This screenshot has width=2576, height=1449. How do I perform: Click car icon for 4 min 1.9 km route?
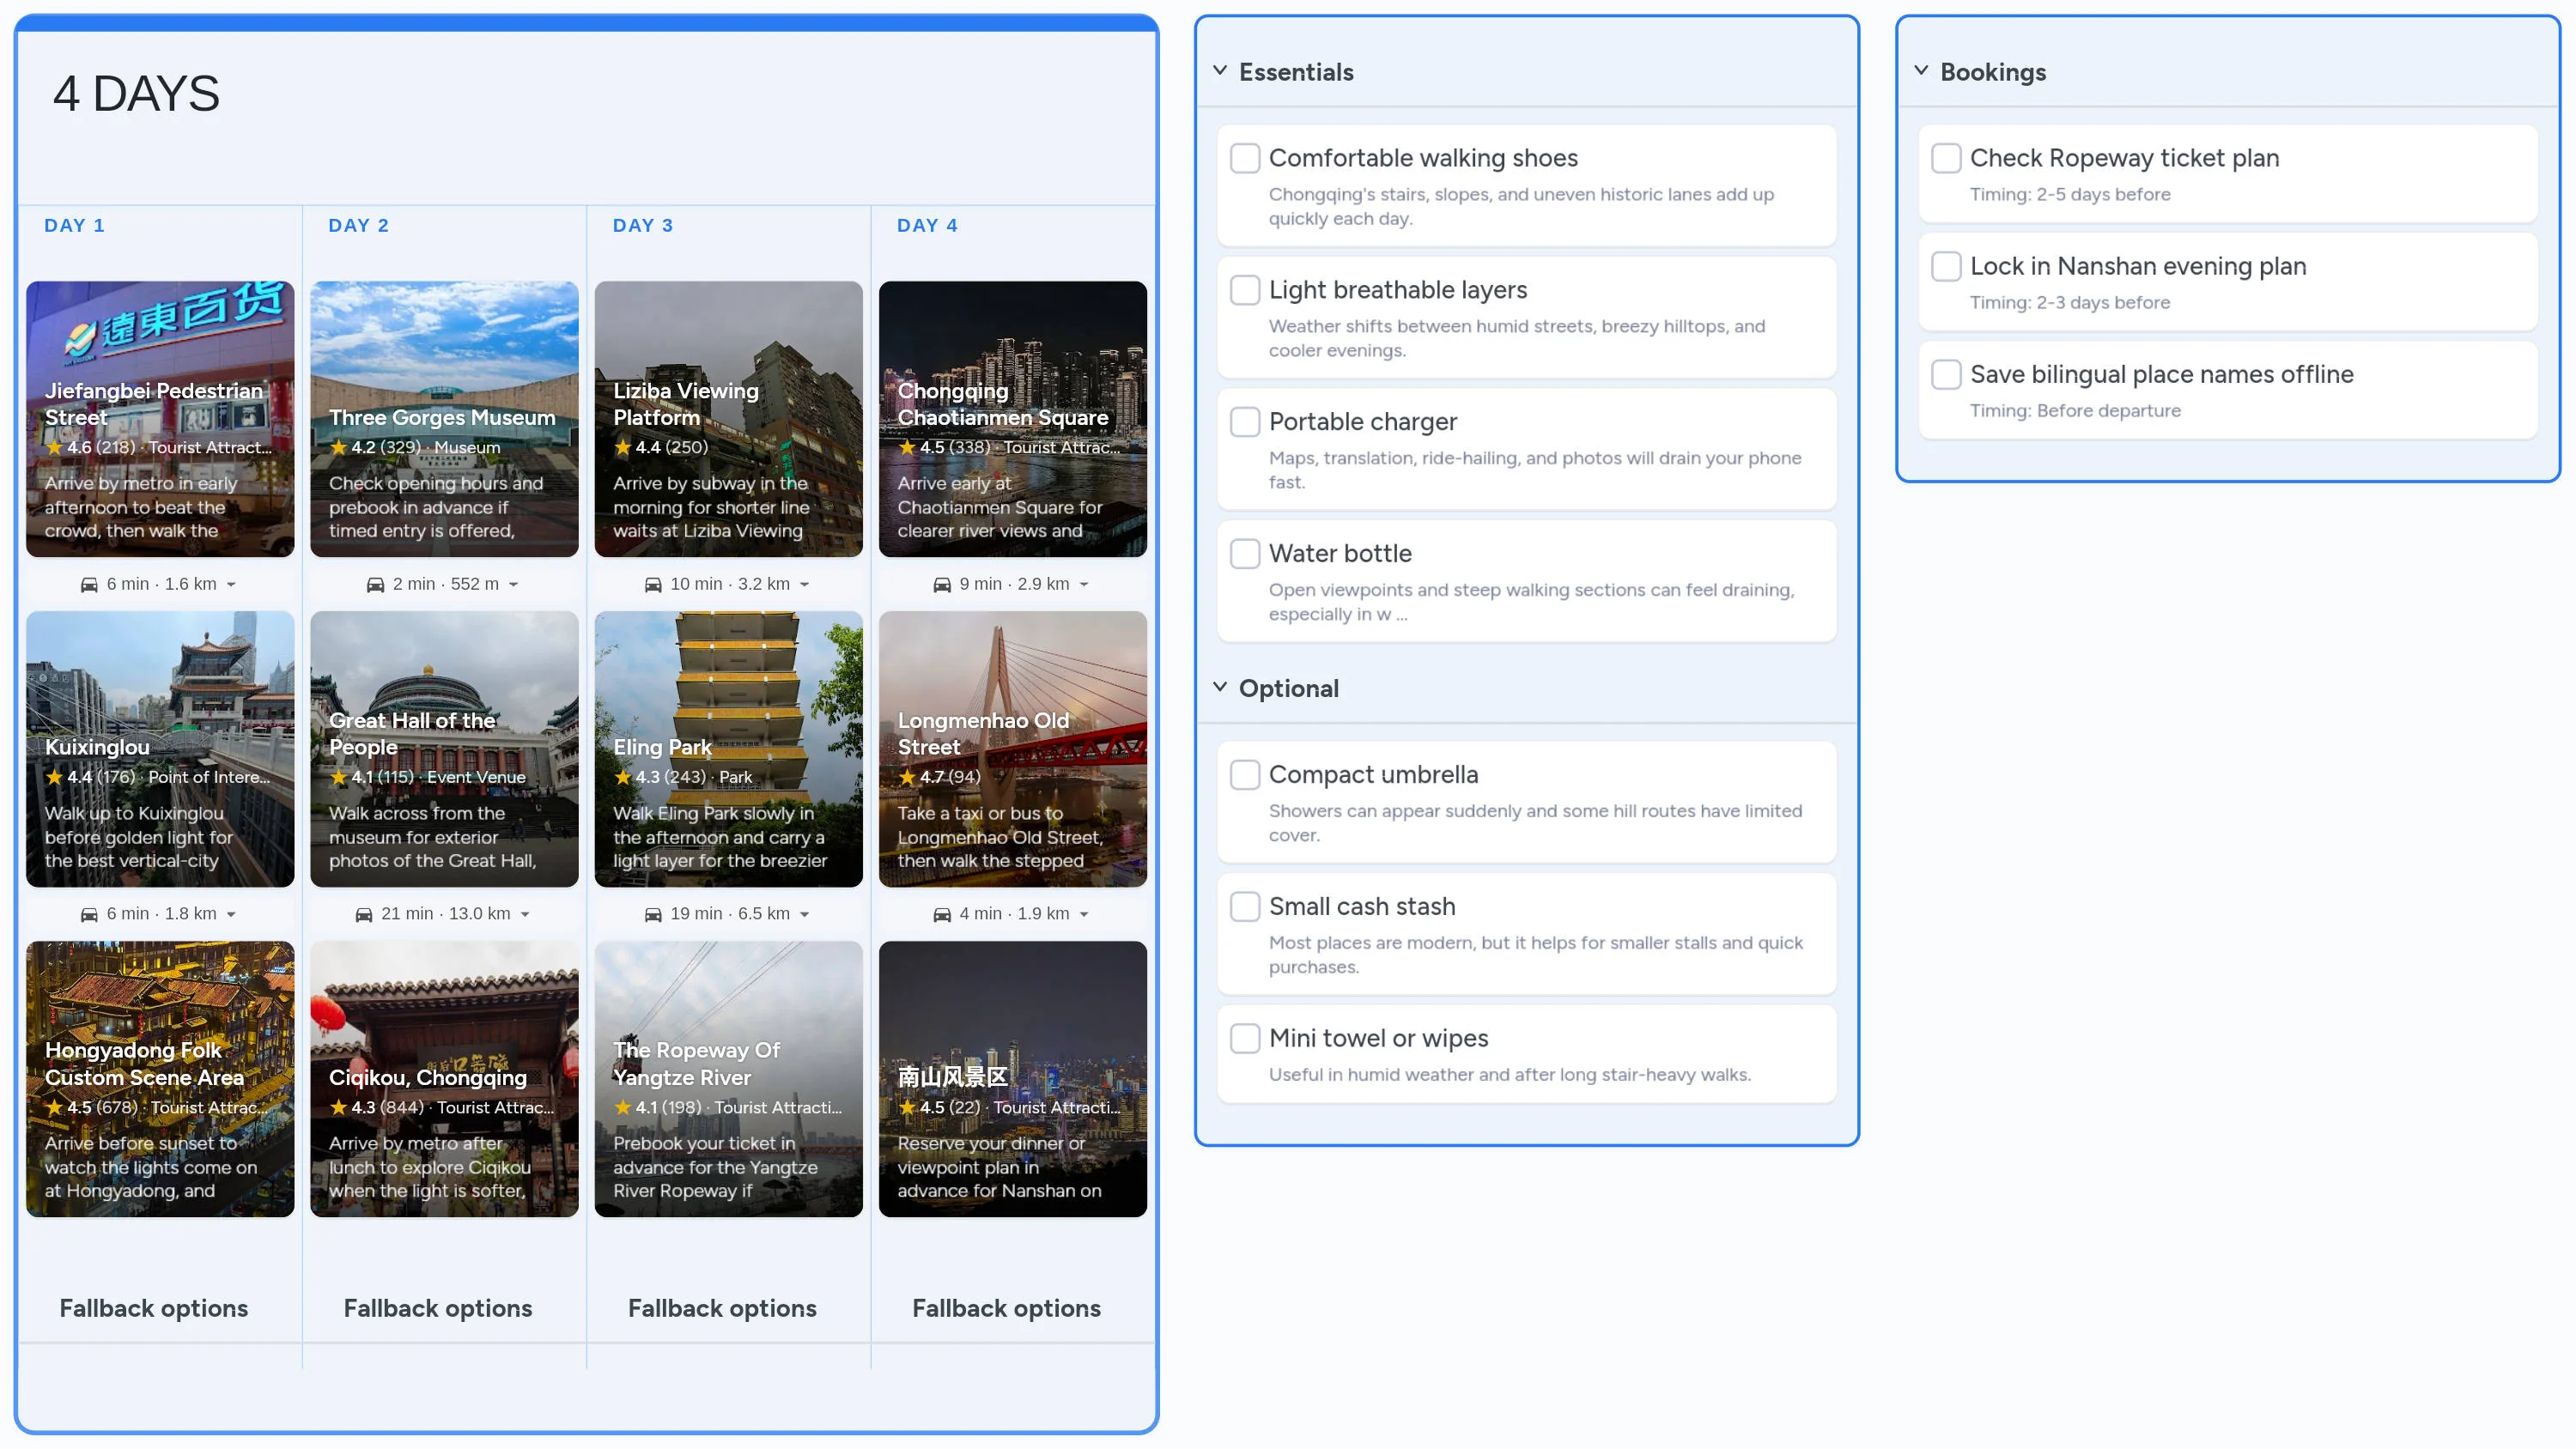pyautogui.click(x=942, y=914)
